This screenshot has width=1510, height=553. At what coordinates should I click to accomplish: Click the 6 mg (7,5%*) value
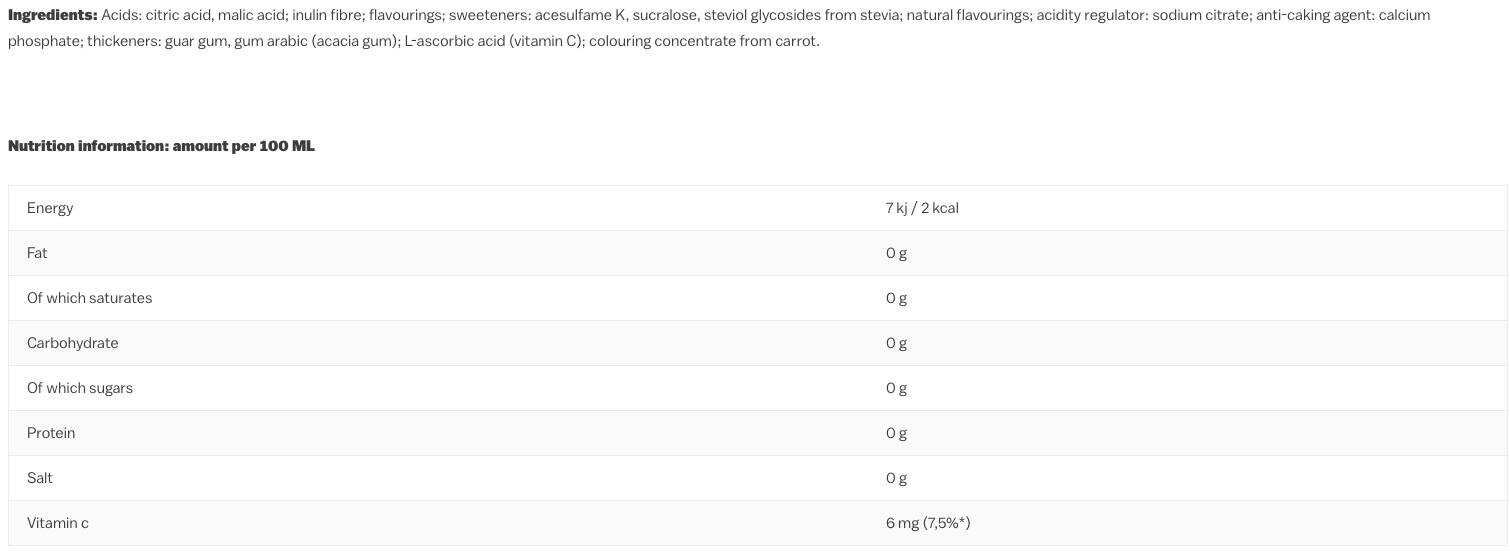(x=928, y=523)
